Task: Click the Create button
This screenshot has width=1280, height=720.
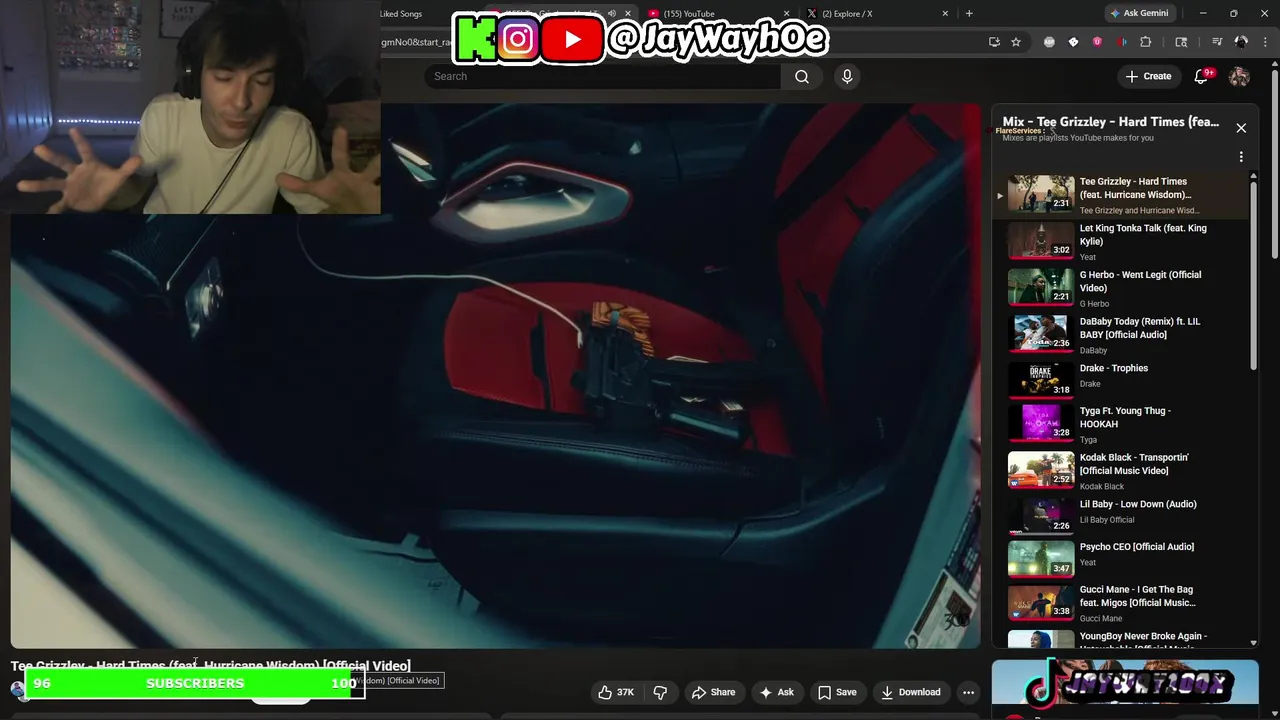Action: point(1148,76)
